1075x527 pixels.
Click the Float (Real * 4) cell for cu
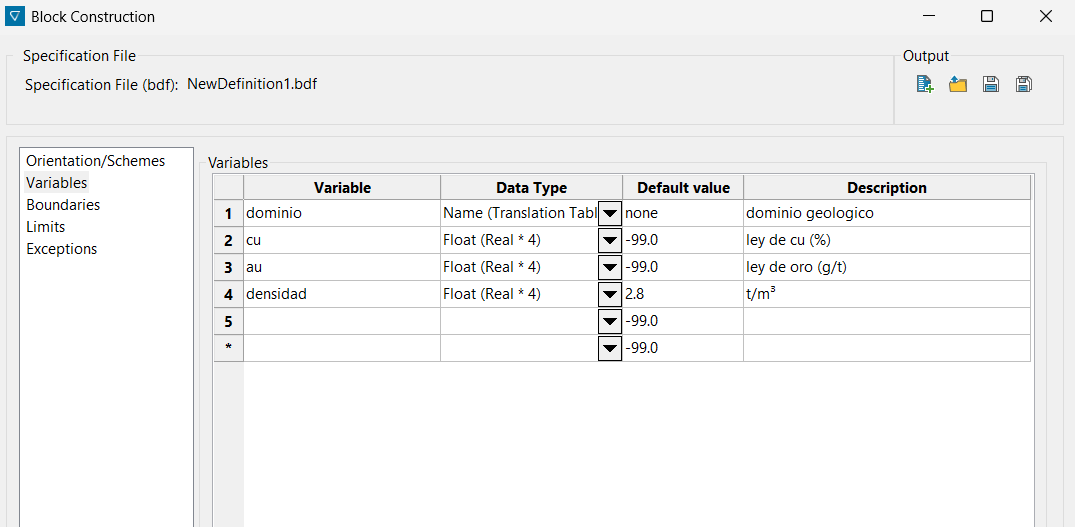(520, 240)
